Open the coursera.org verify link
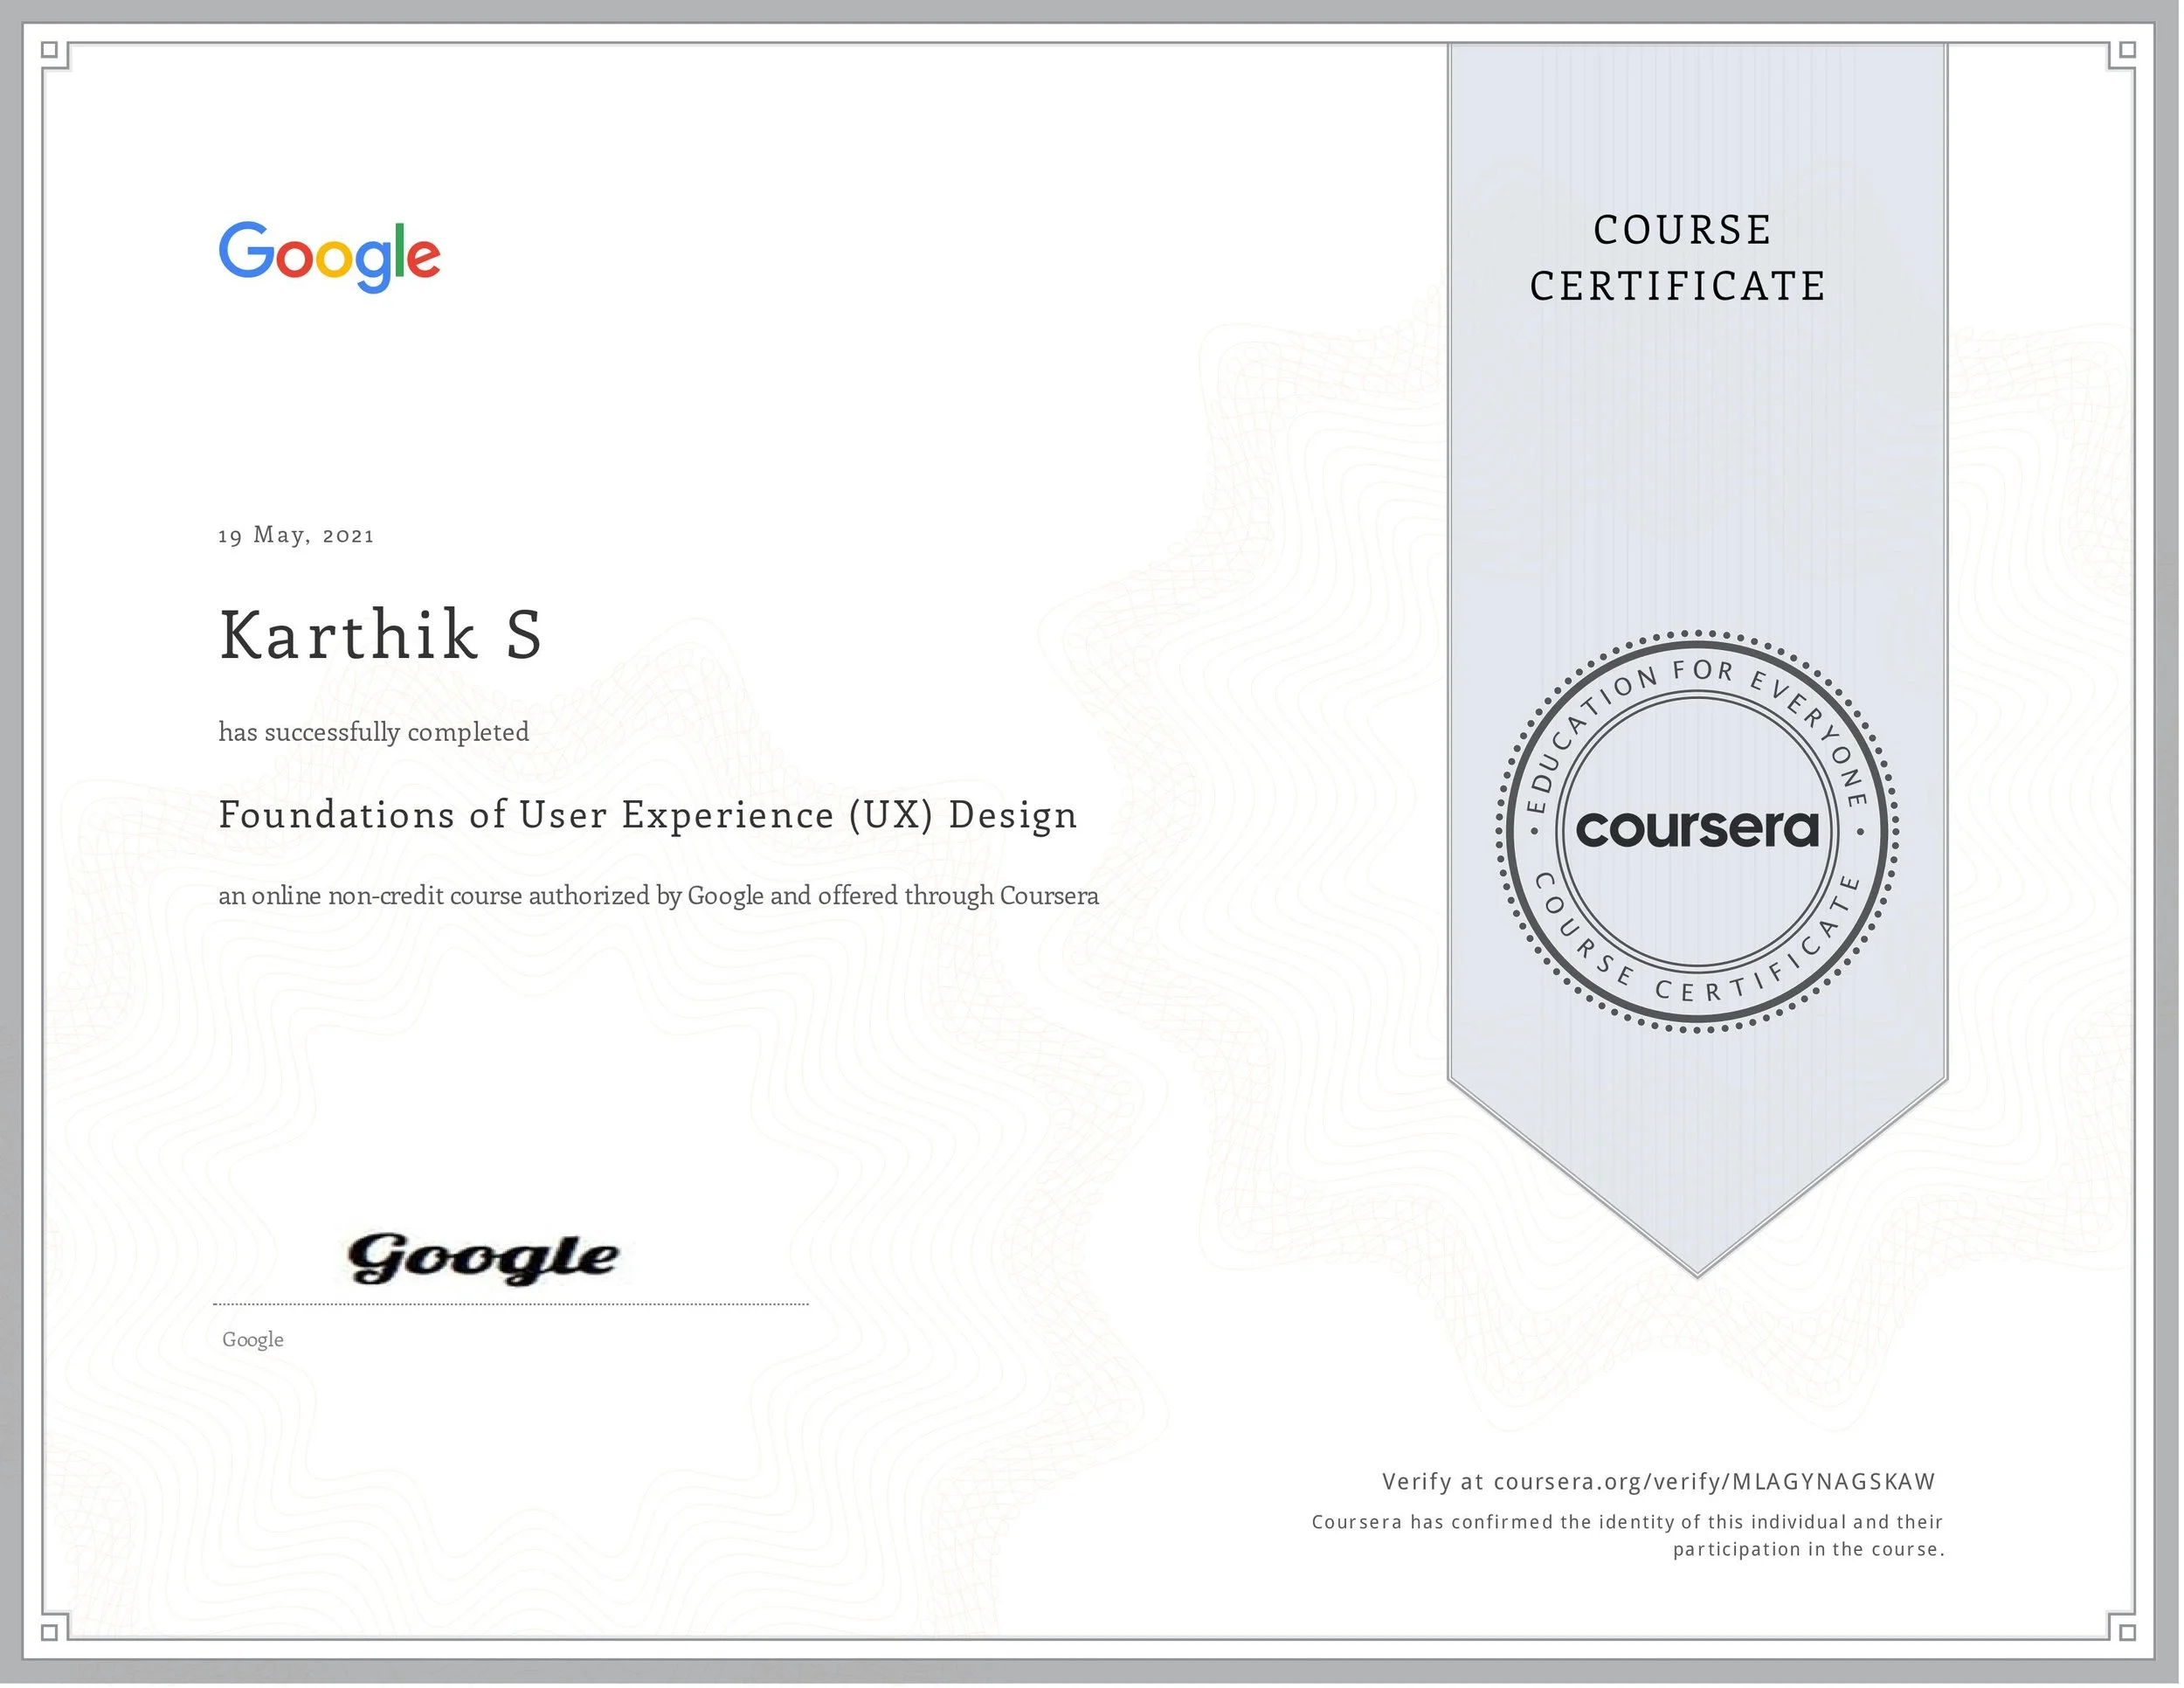This screenshot has height=1688, width=2184. point(1714,1482)
